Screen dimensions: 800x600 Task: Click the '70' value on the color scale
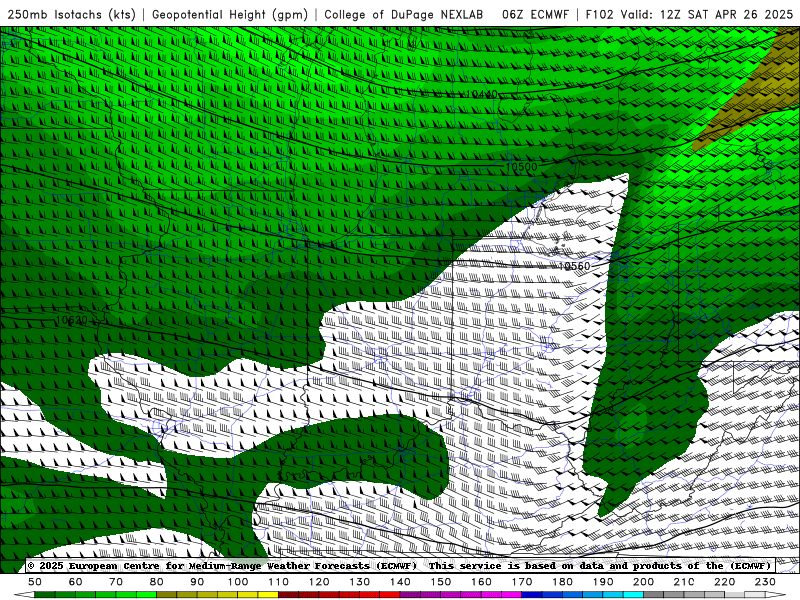116,582
